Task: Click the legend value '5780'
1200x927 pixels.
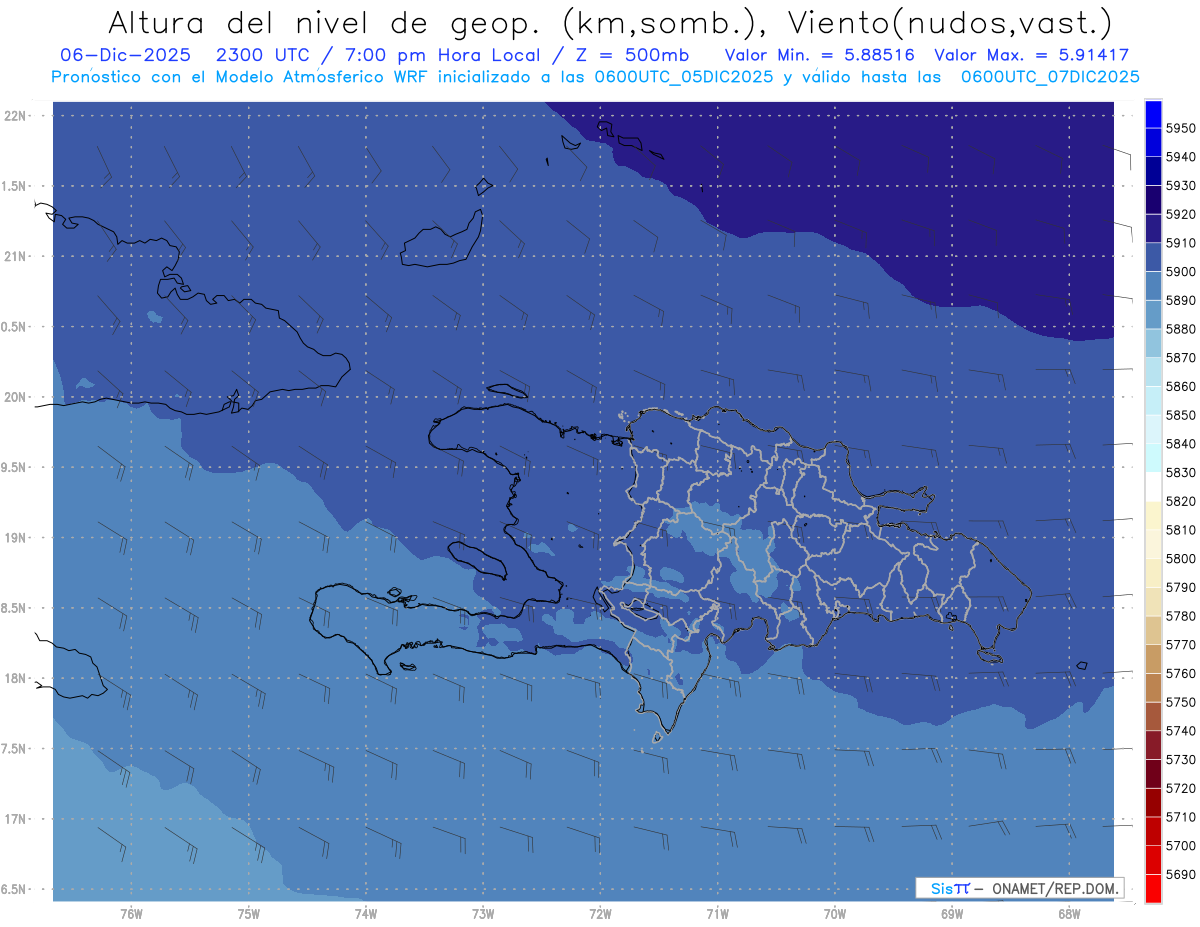Action: 1181,616
